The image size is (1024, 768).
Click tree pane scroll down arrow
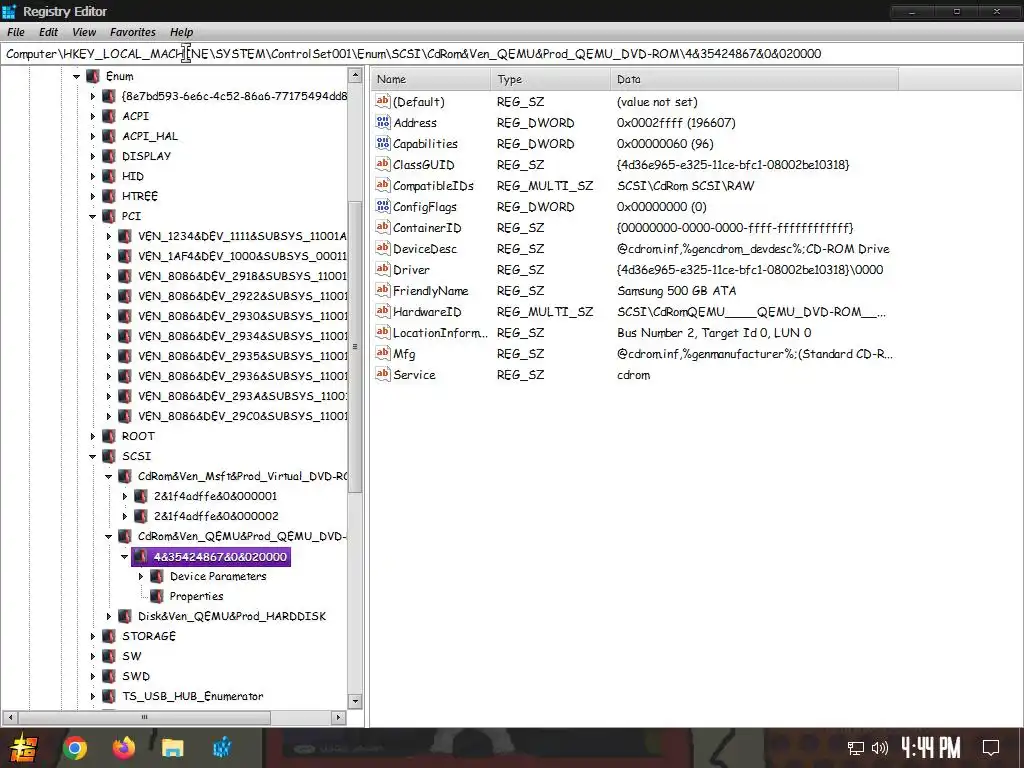(355, 701)
